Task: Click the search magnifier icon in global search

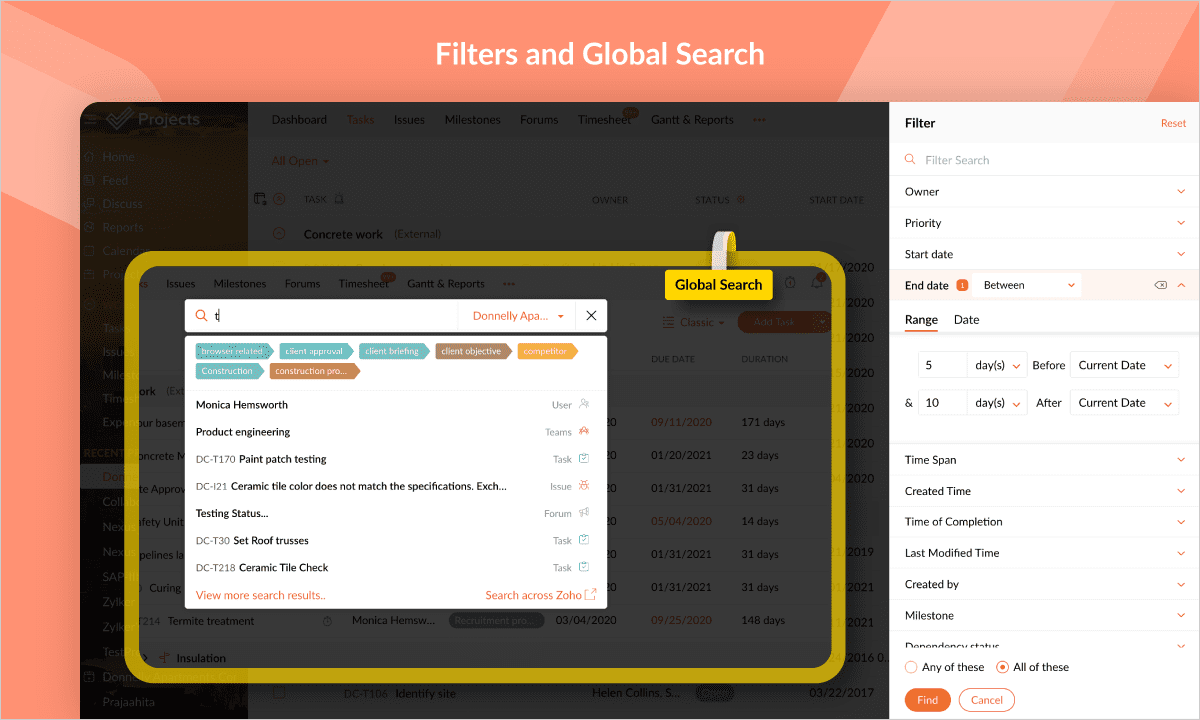Action: click(201, 316)
